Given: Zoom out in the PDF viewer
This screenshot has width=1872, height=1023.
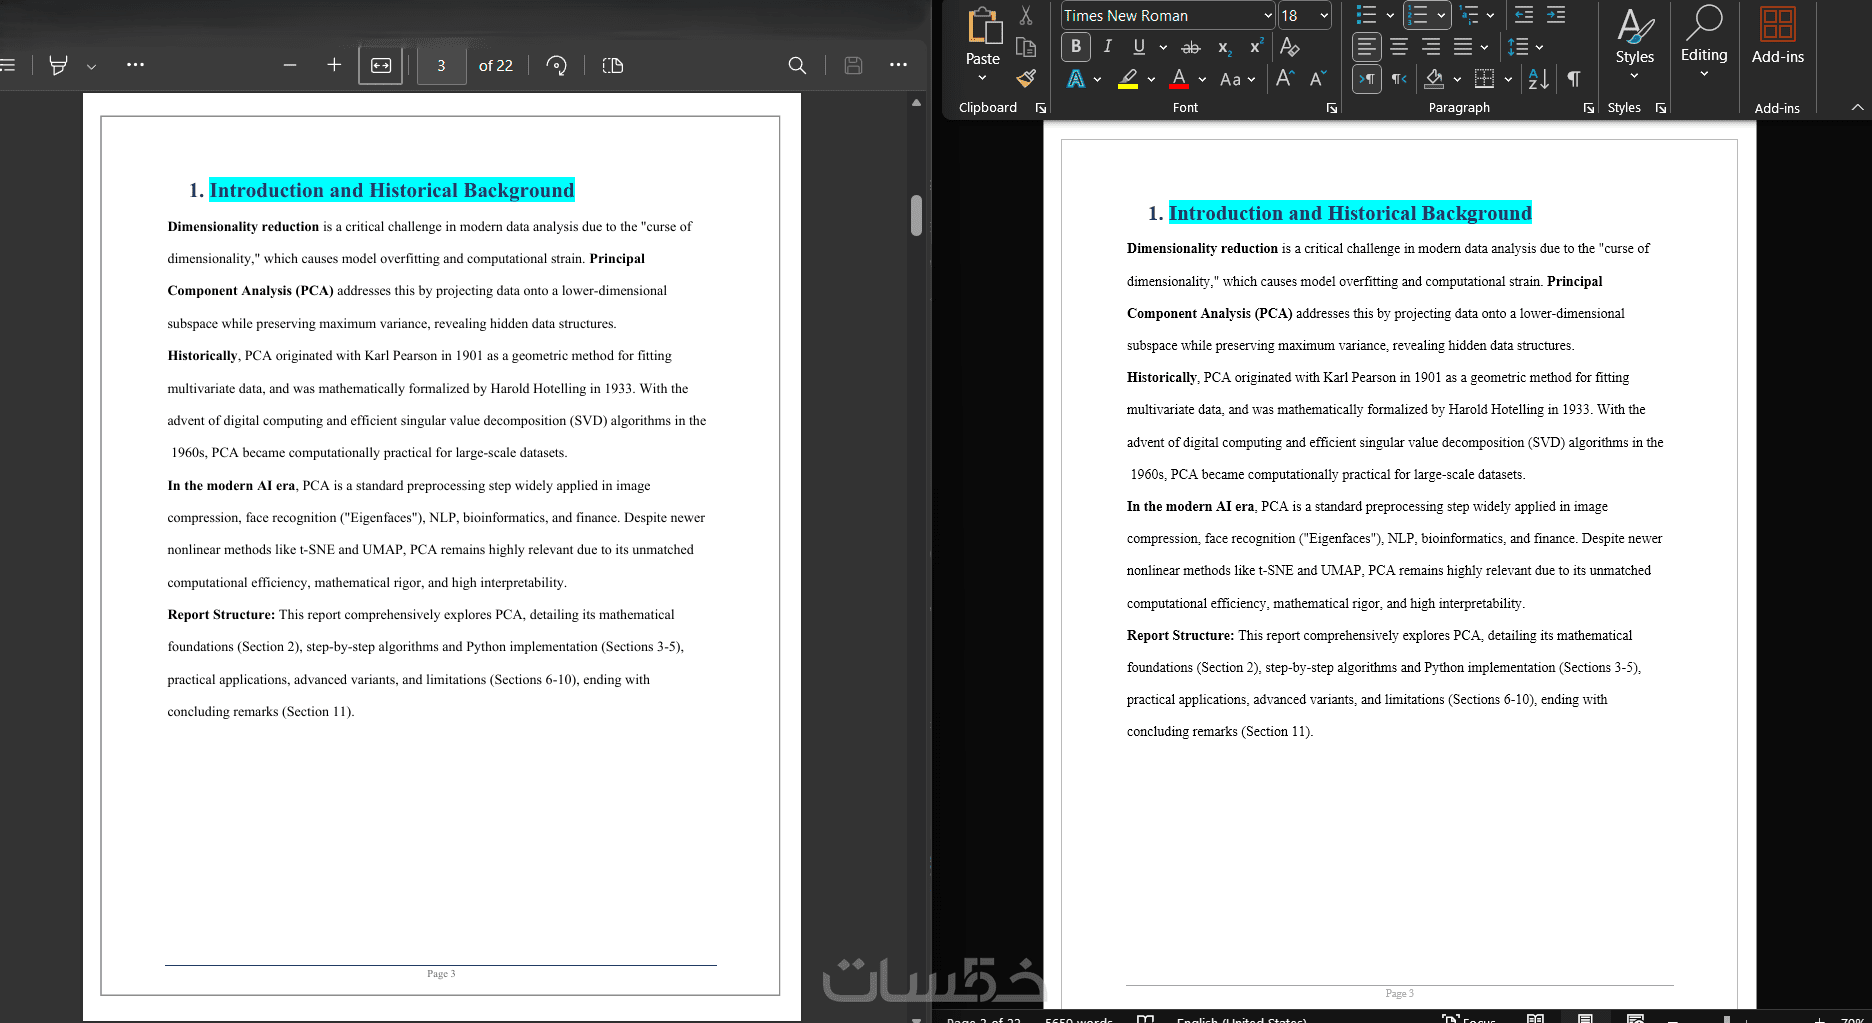Looking at the screenshot, I should [x=290, y=65].
